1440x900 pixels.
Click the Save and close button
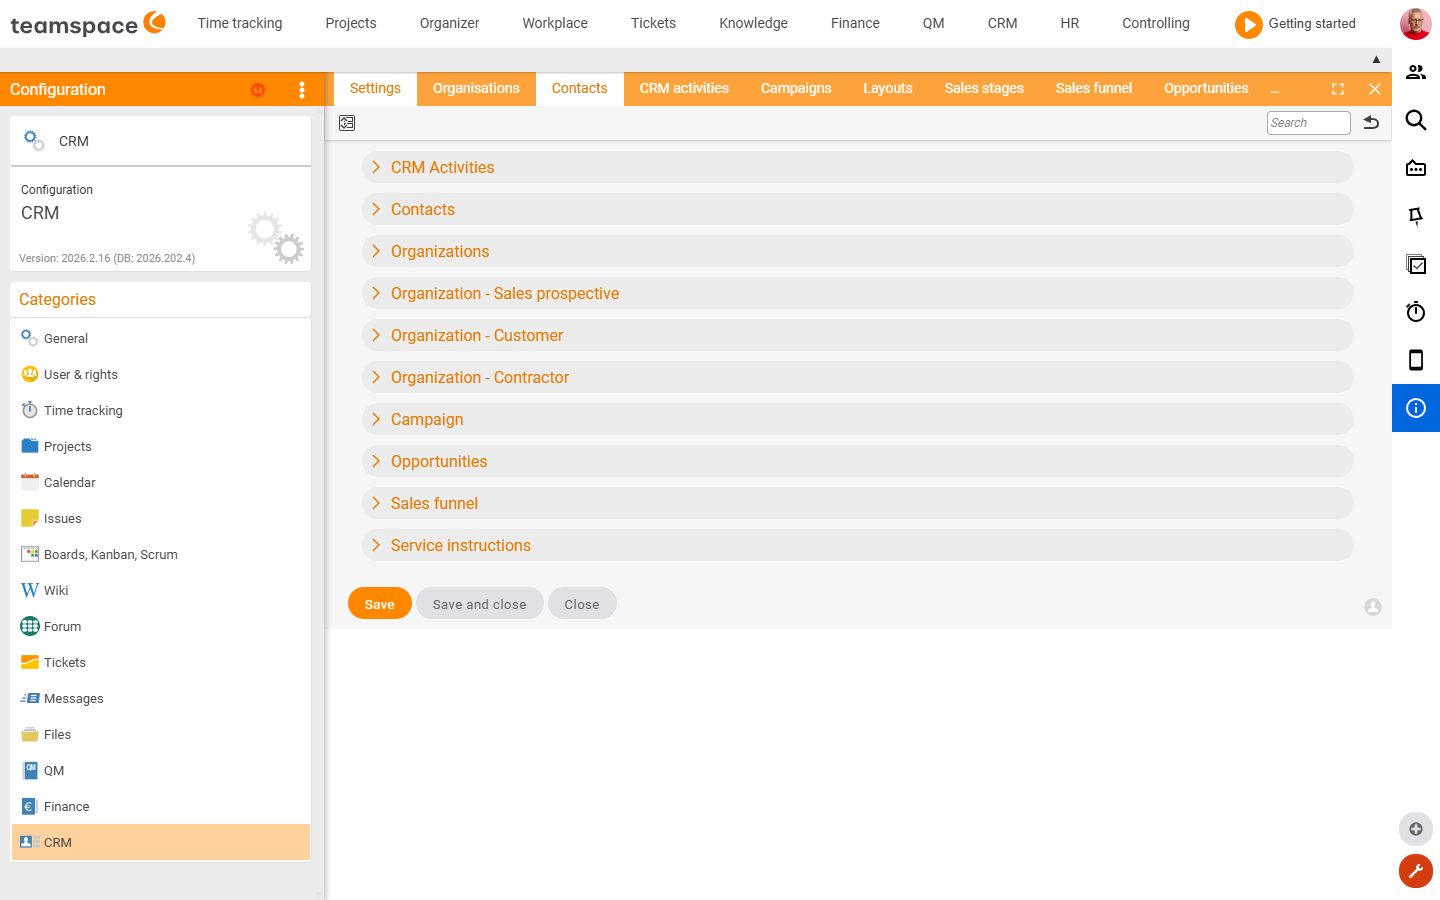tap(480, 604)
